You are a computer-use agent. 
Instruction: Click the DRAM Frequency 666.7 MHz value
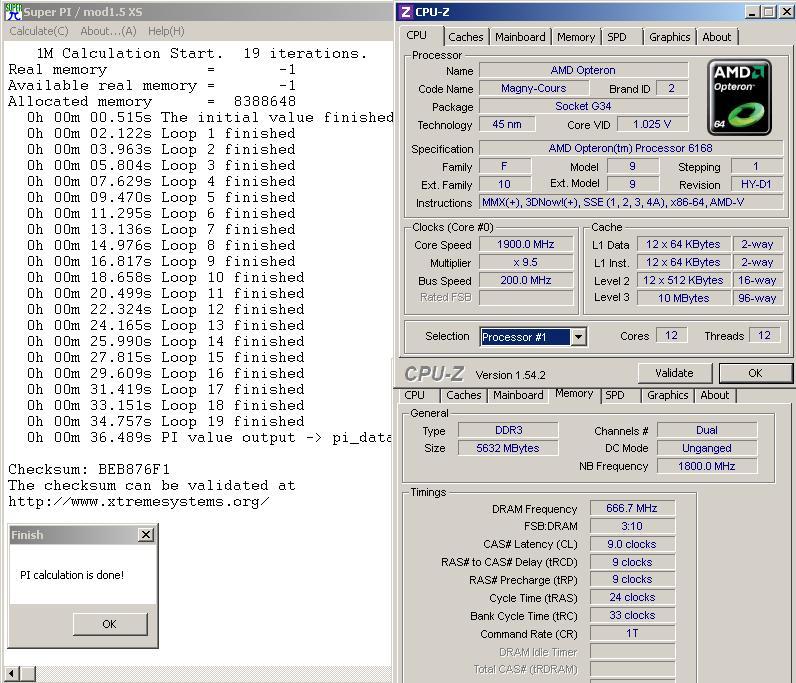click(632, 508)
